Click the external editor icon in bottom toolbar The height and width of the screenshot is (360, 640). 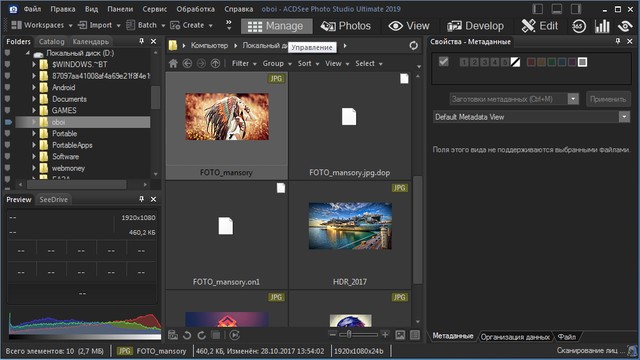173,335
